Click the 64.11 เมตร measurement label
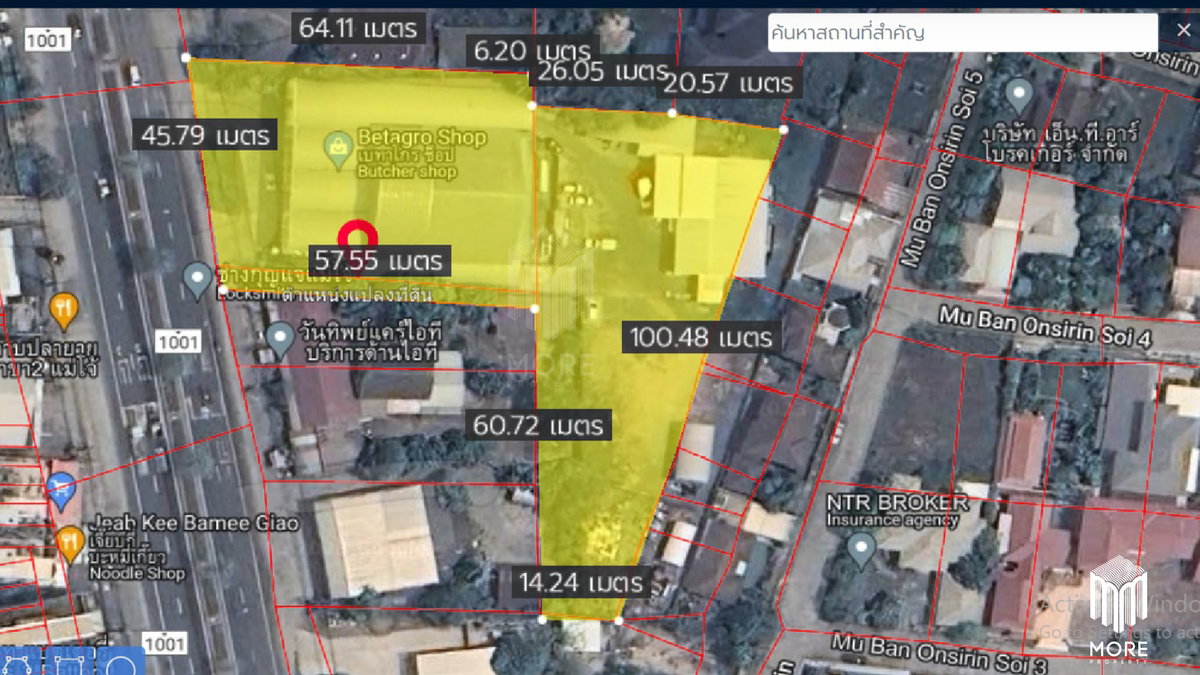Screen dimensions: 1200x675 coord(360,27)
